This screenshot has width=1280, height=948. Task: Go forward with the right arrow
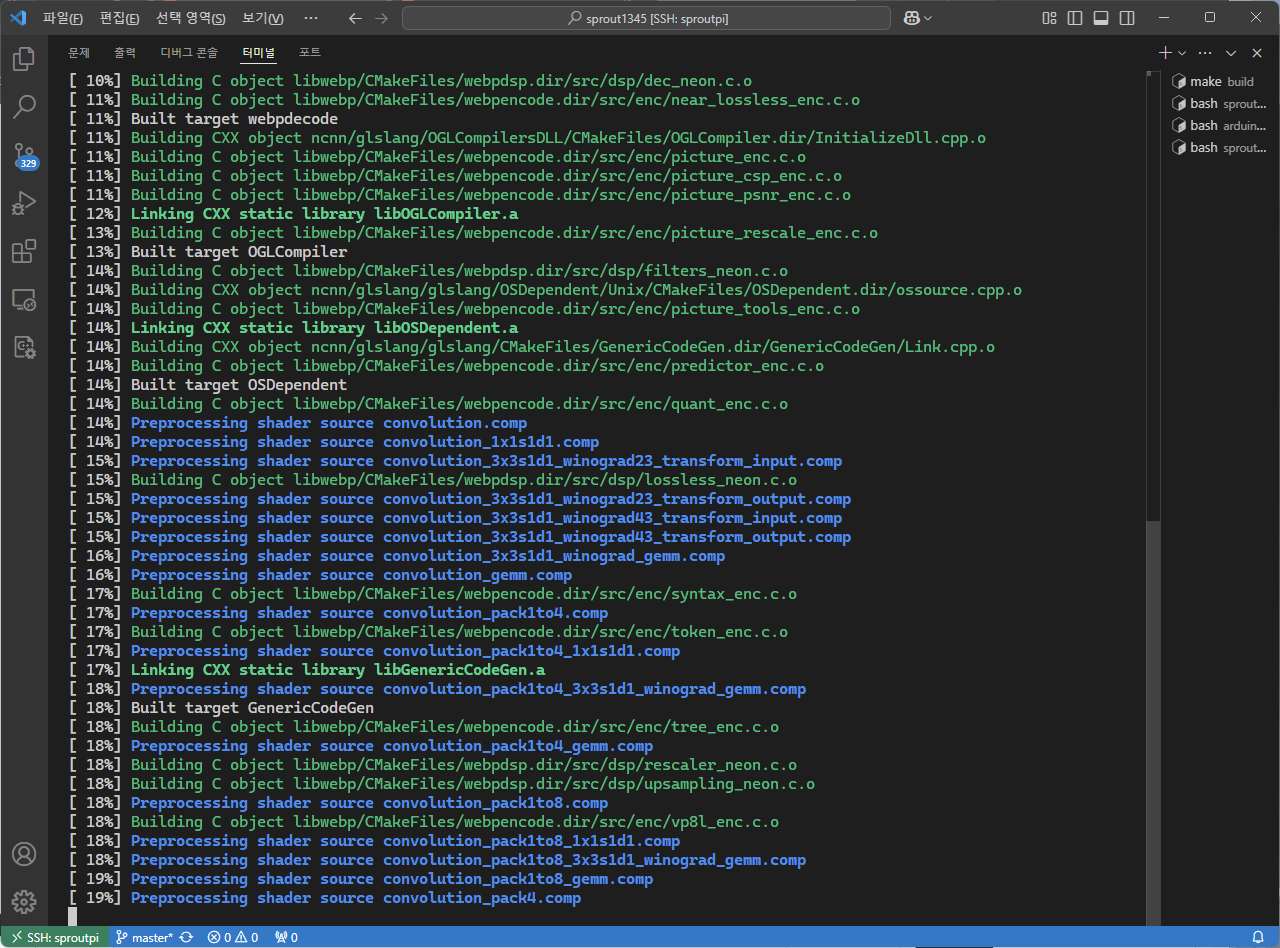(381, 18)
